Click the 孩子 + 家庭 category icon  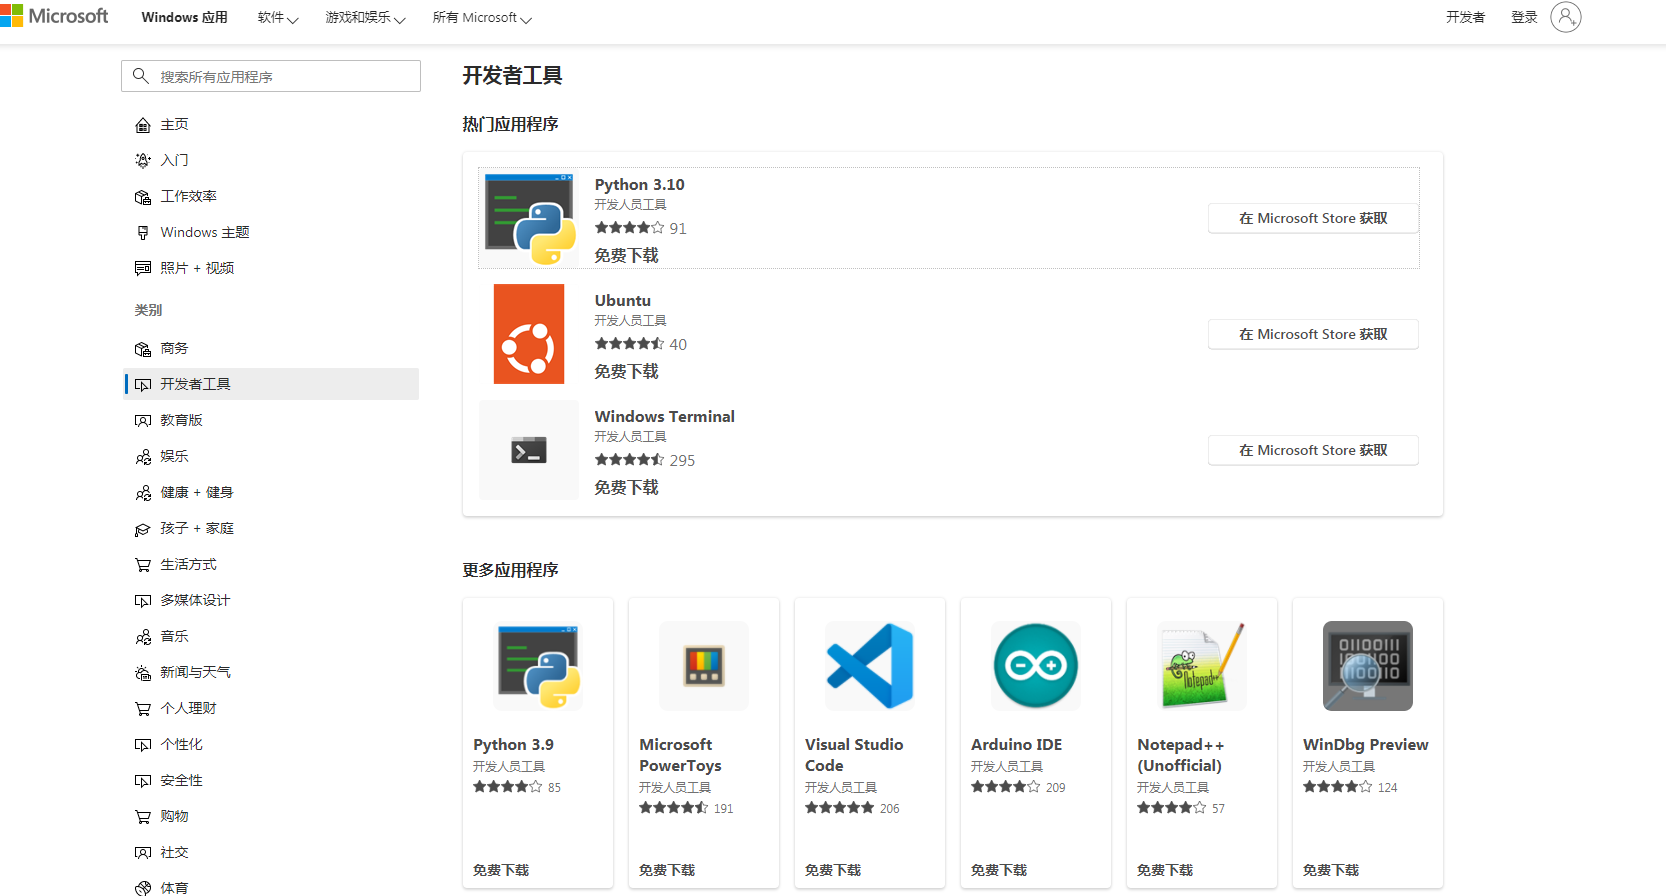(x=143, y=529)
